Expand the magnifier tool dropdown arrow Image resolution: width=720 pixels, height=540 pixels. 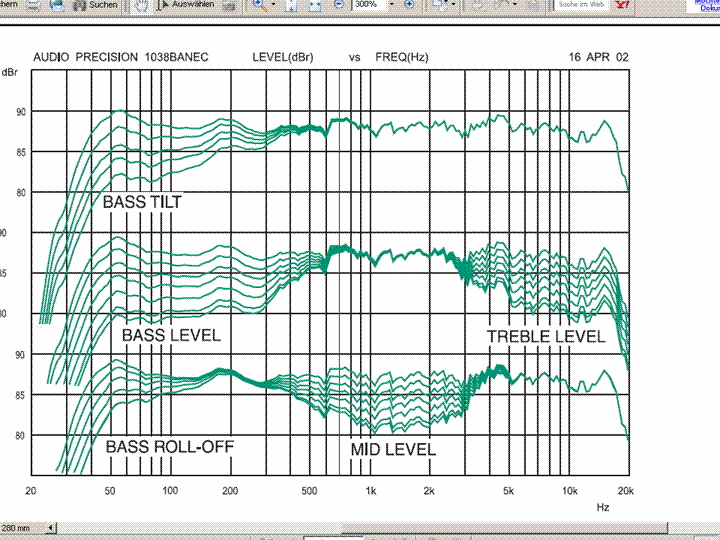275,5
